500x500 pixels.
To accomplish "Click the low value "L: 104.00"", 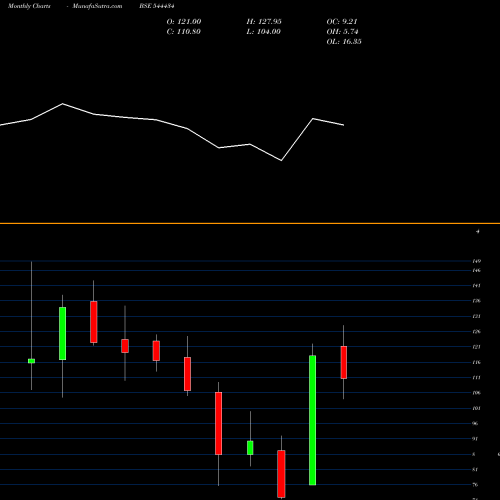I will coord(263,31).
